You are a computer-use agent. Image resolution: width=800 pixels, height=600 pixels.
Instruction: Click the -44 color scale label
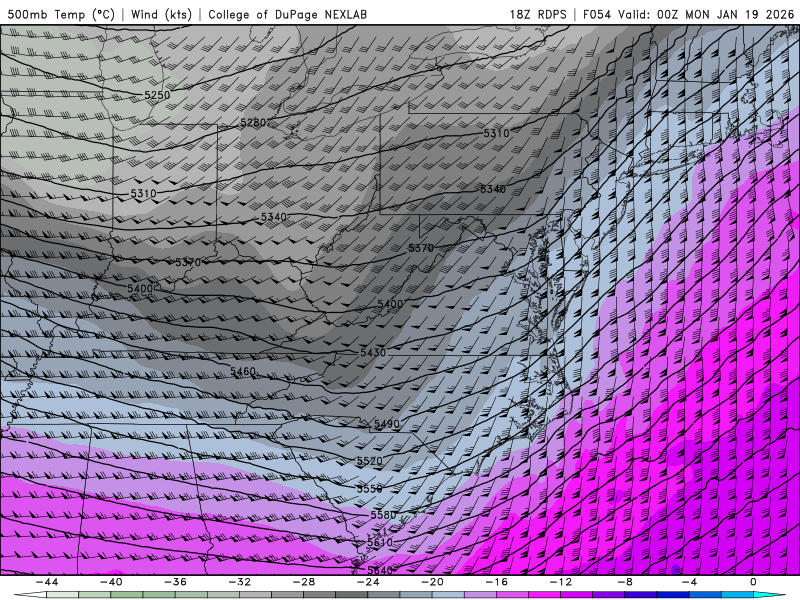pyautogui.click(x=47, y=582)
